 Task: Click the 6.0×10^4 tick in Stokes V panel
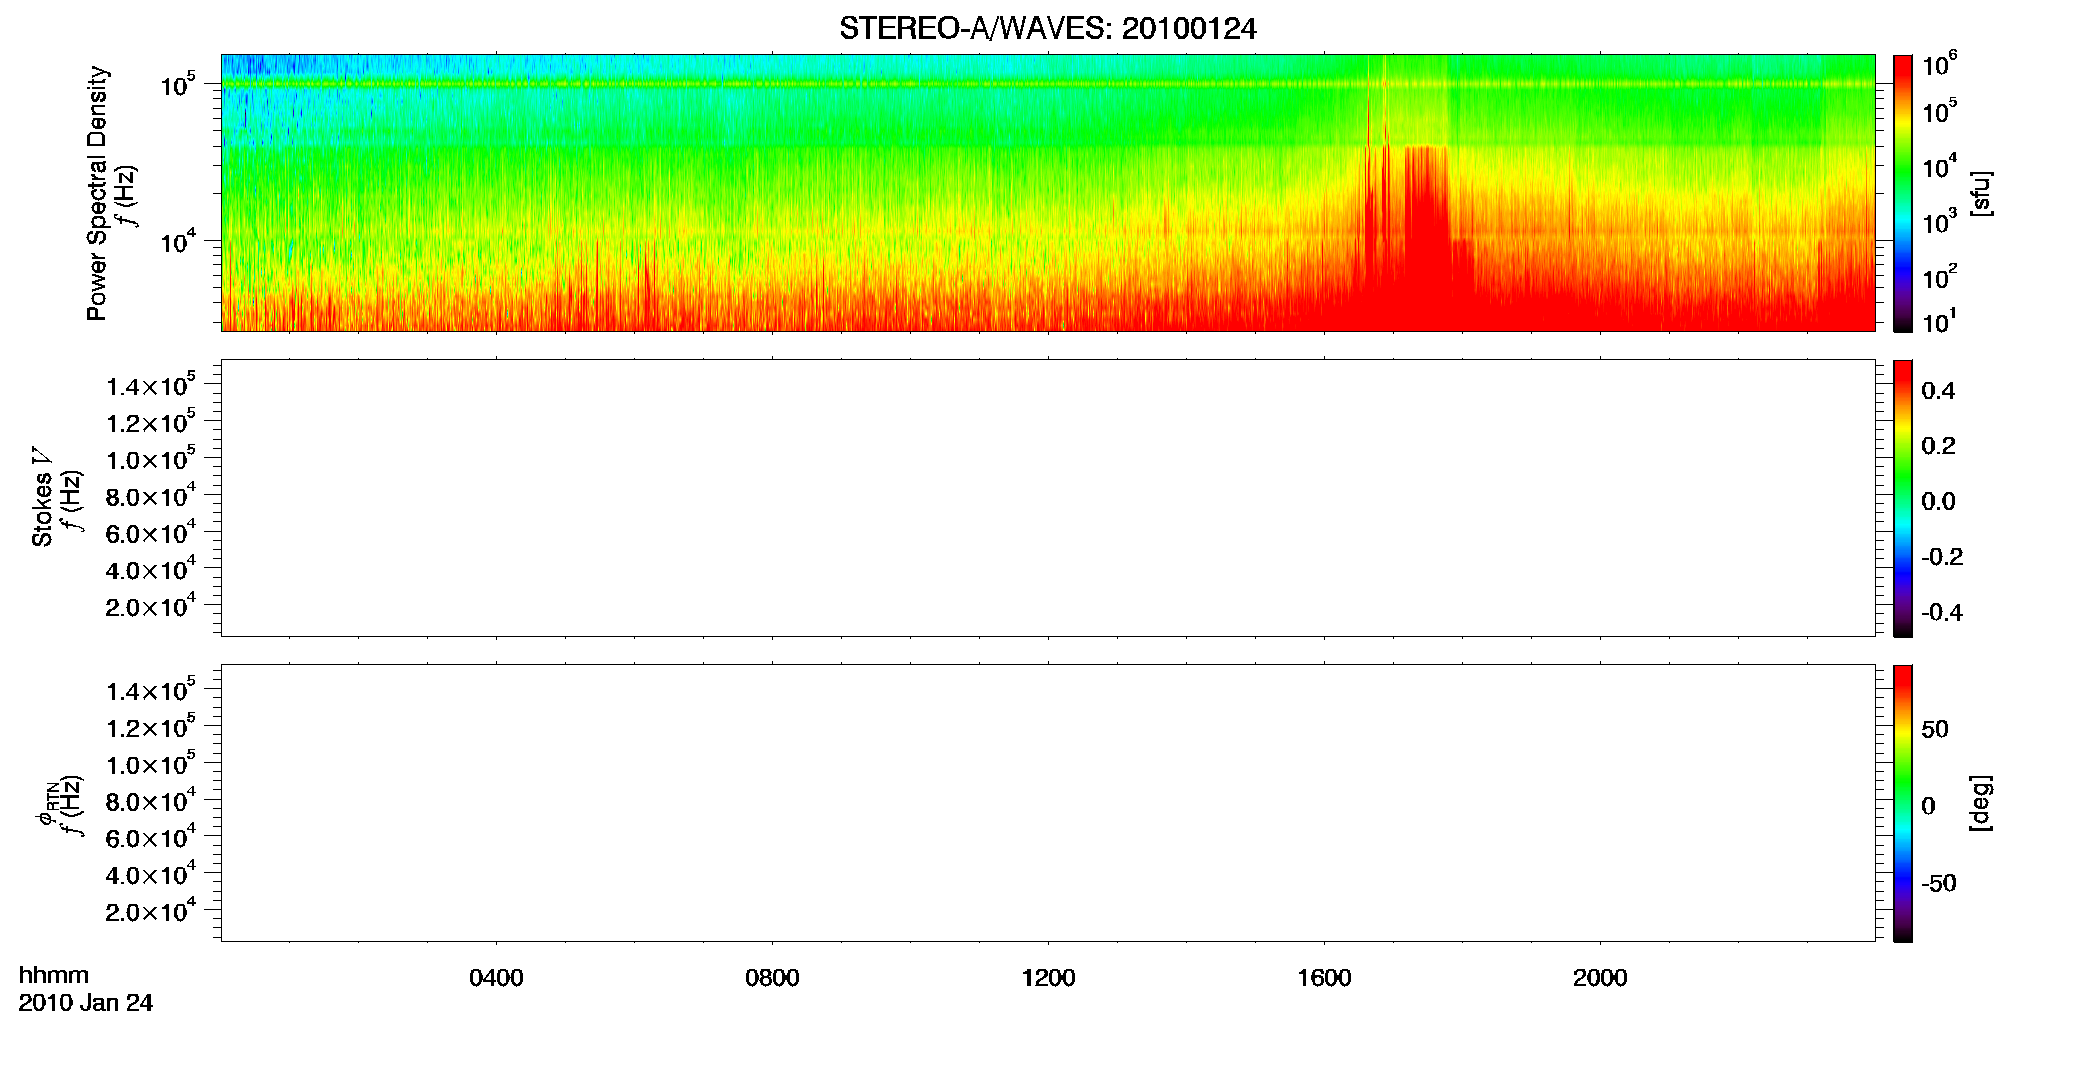[151, 532]
